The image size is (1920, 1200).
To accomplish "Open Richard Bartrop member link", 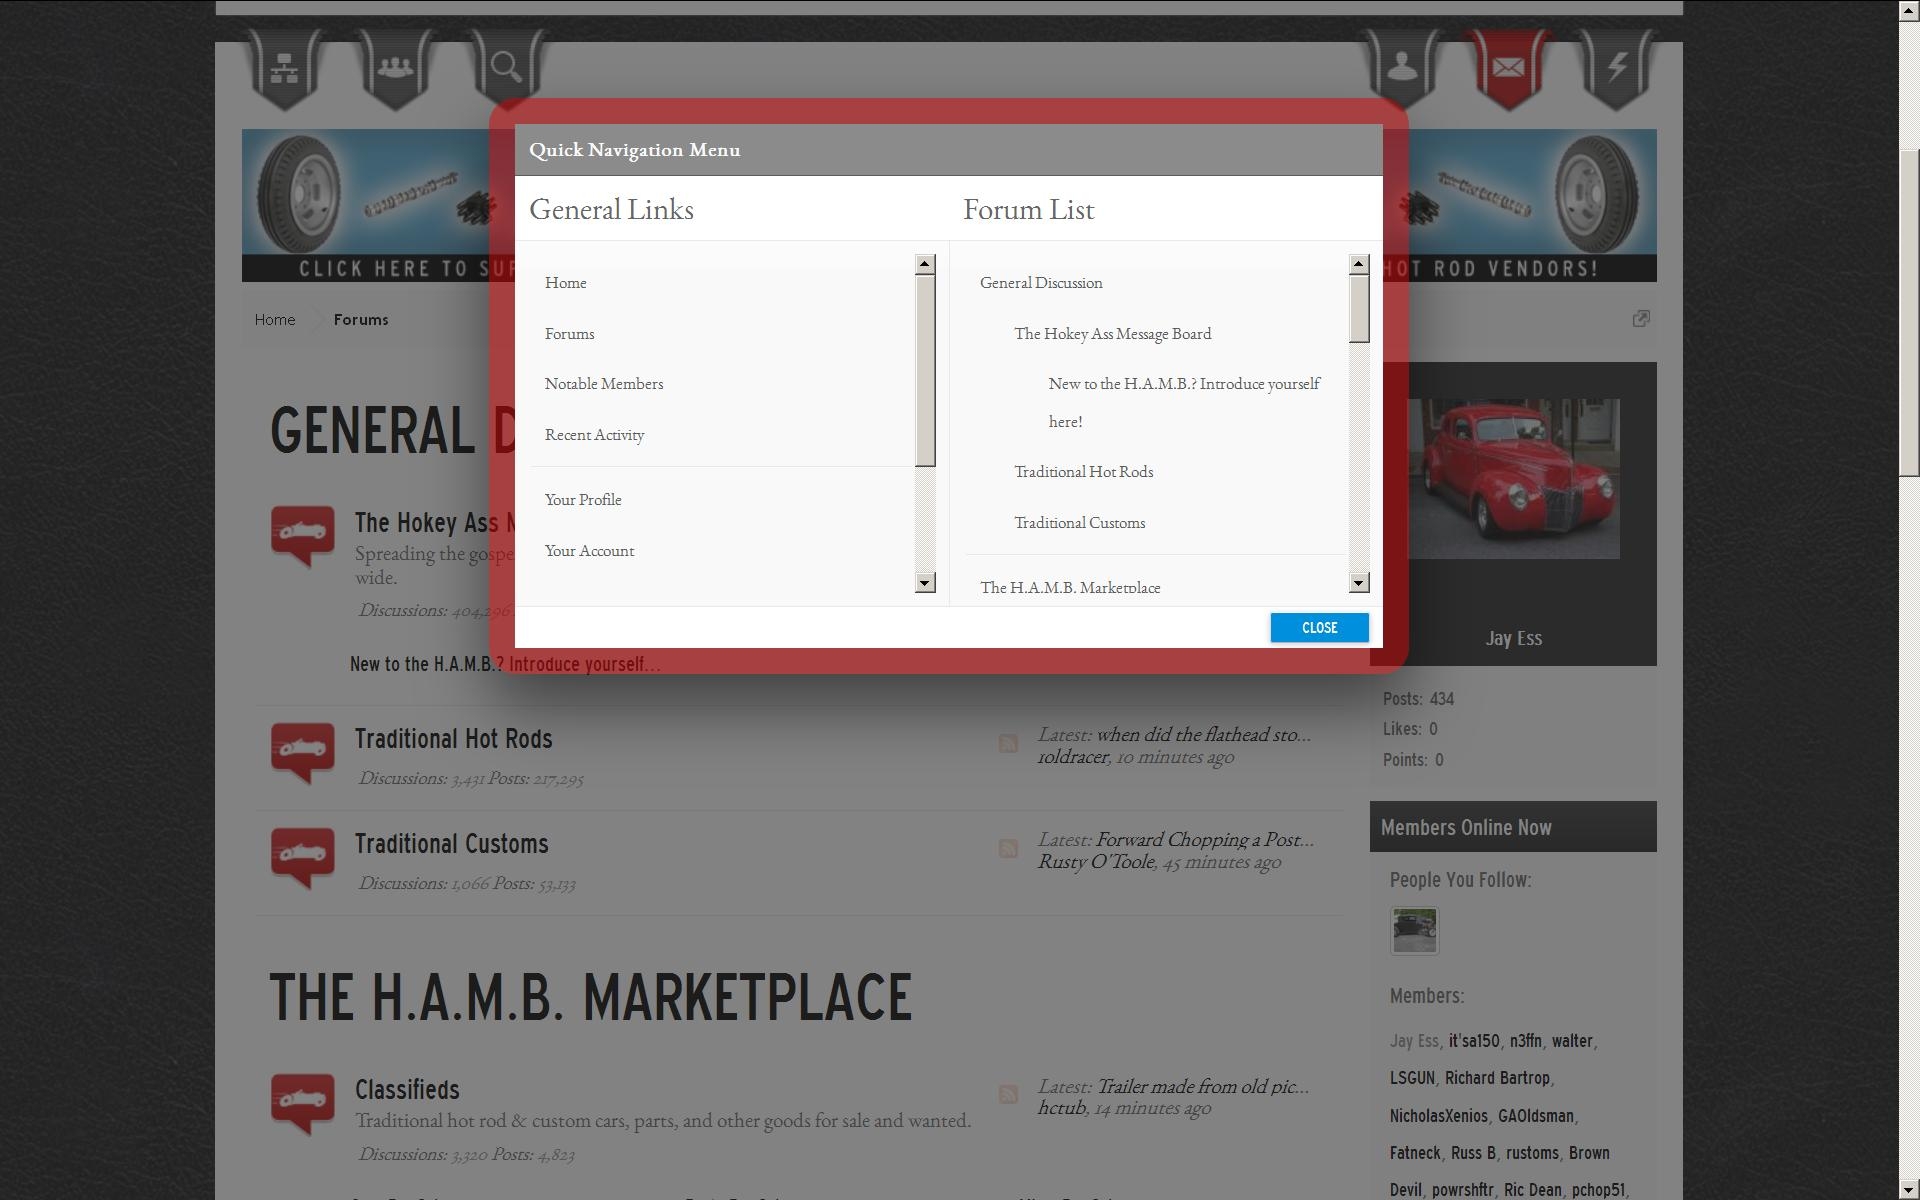I will pyautogui.click(x=1497, y=1078).
